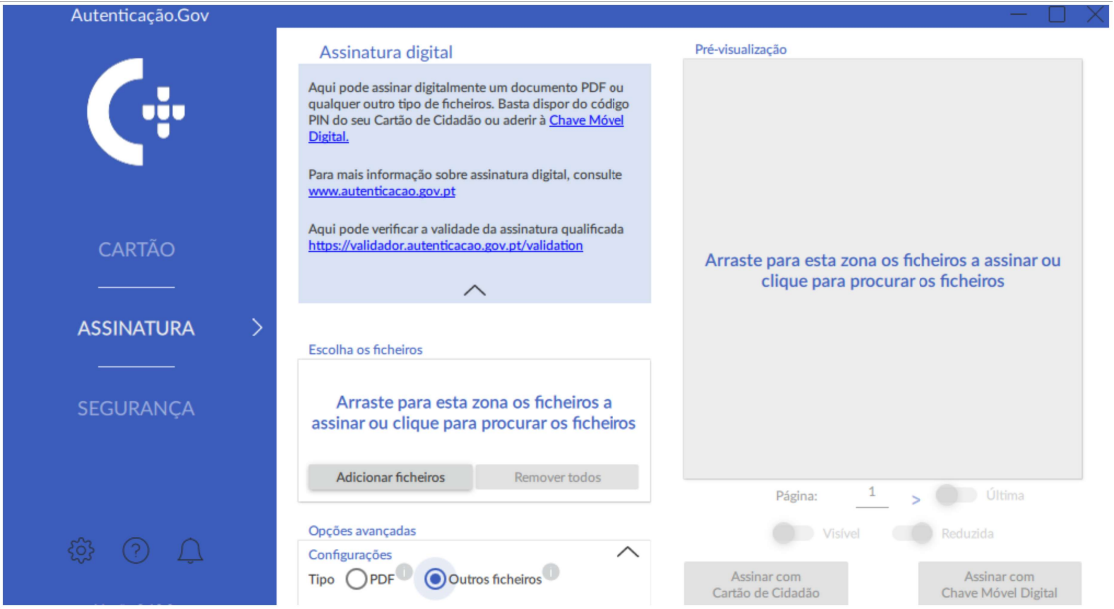Collapse the Assinatura digital info panel

474,290
